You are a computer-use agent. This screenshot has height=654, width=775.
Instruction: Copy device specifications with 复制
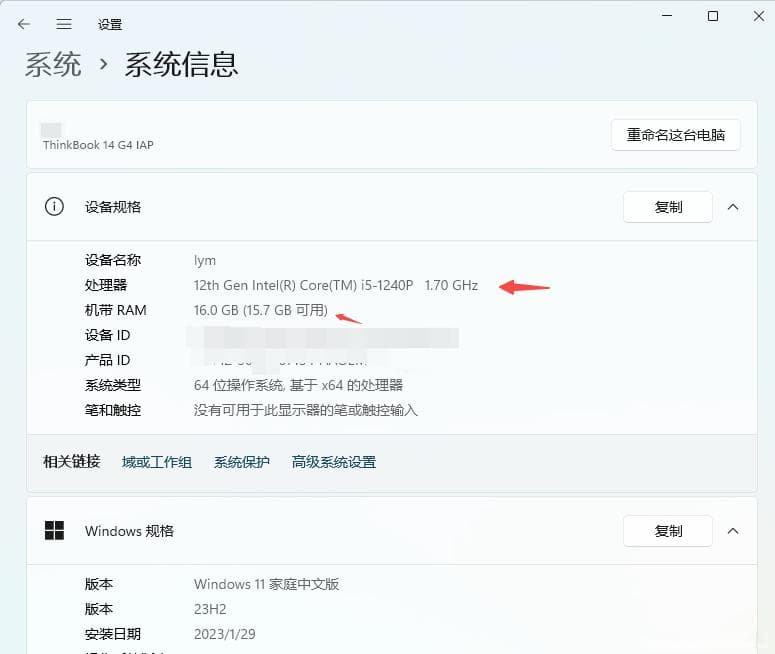668,207
